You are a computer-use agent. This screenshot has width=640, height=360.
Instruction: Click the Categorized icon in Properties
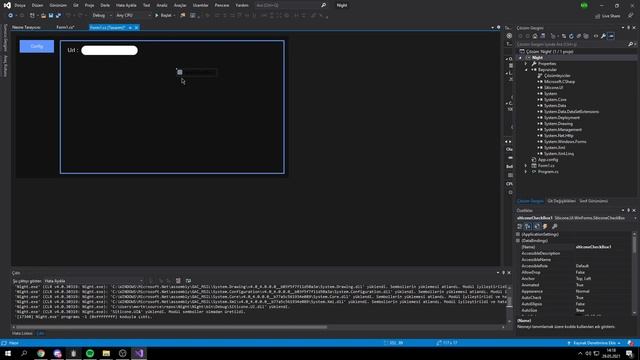pos(520,227)
